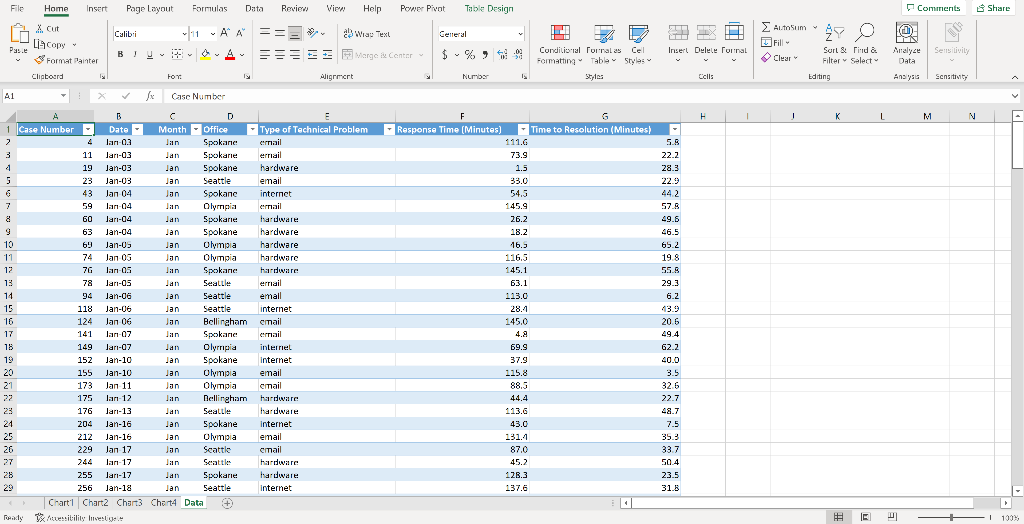Select Top Align

264,33
